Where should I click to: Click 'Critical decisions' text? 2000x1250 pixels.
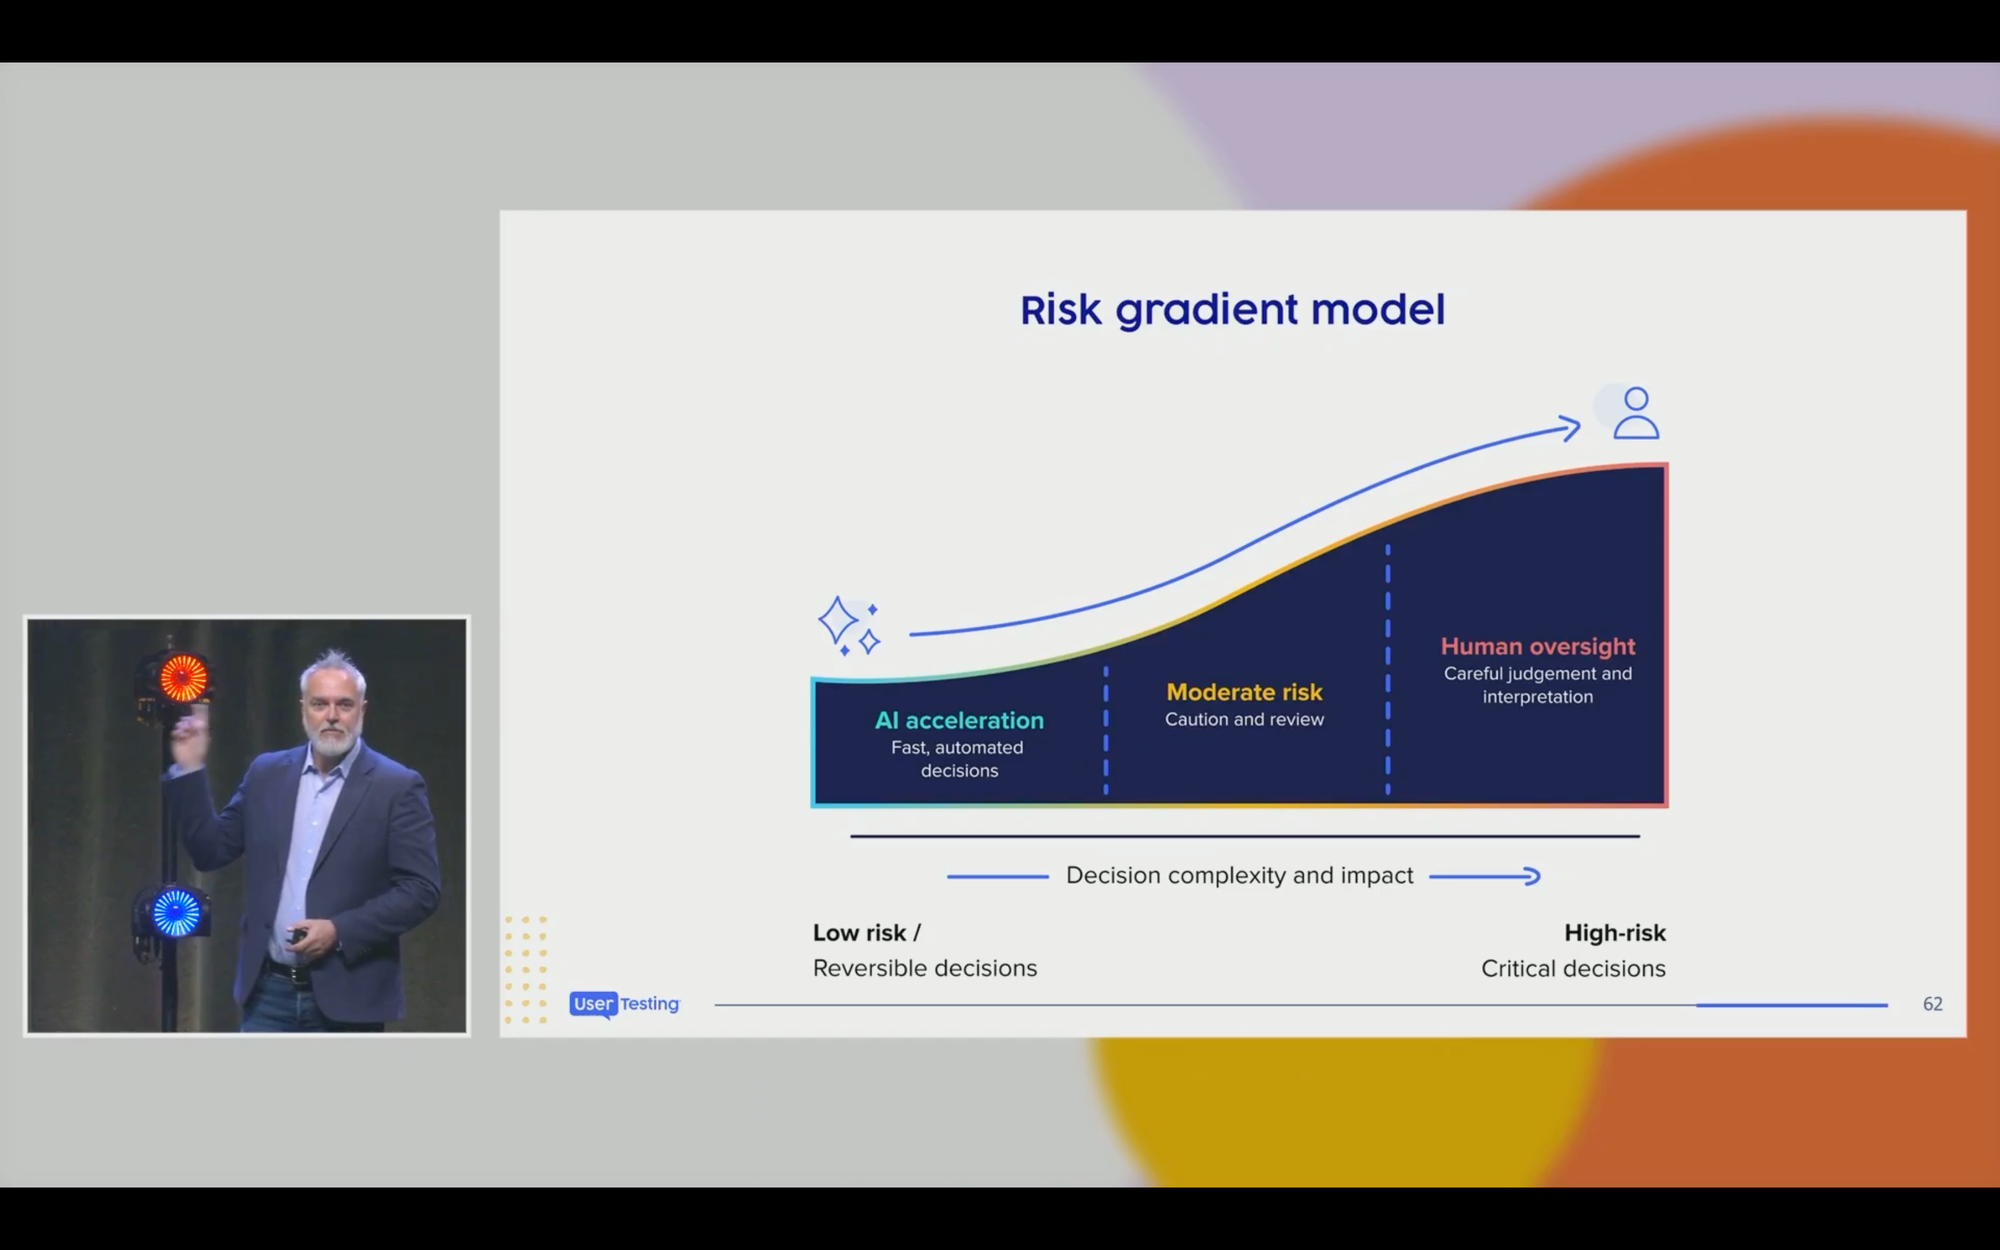1573,968
